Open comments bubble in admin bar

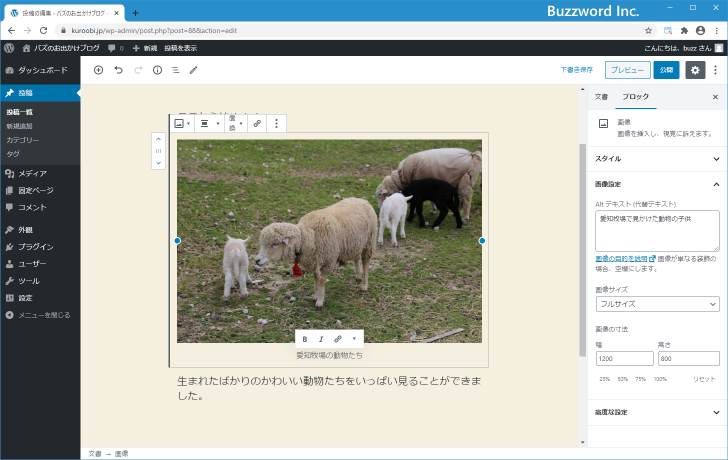116,48
